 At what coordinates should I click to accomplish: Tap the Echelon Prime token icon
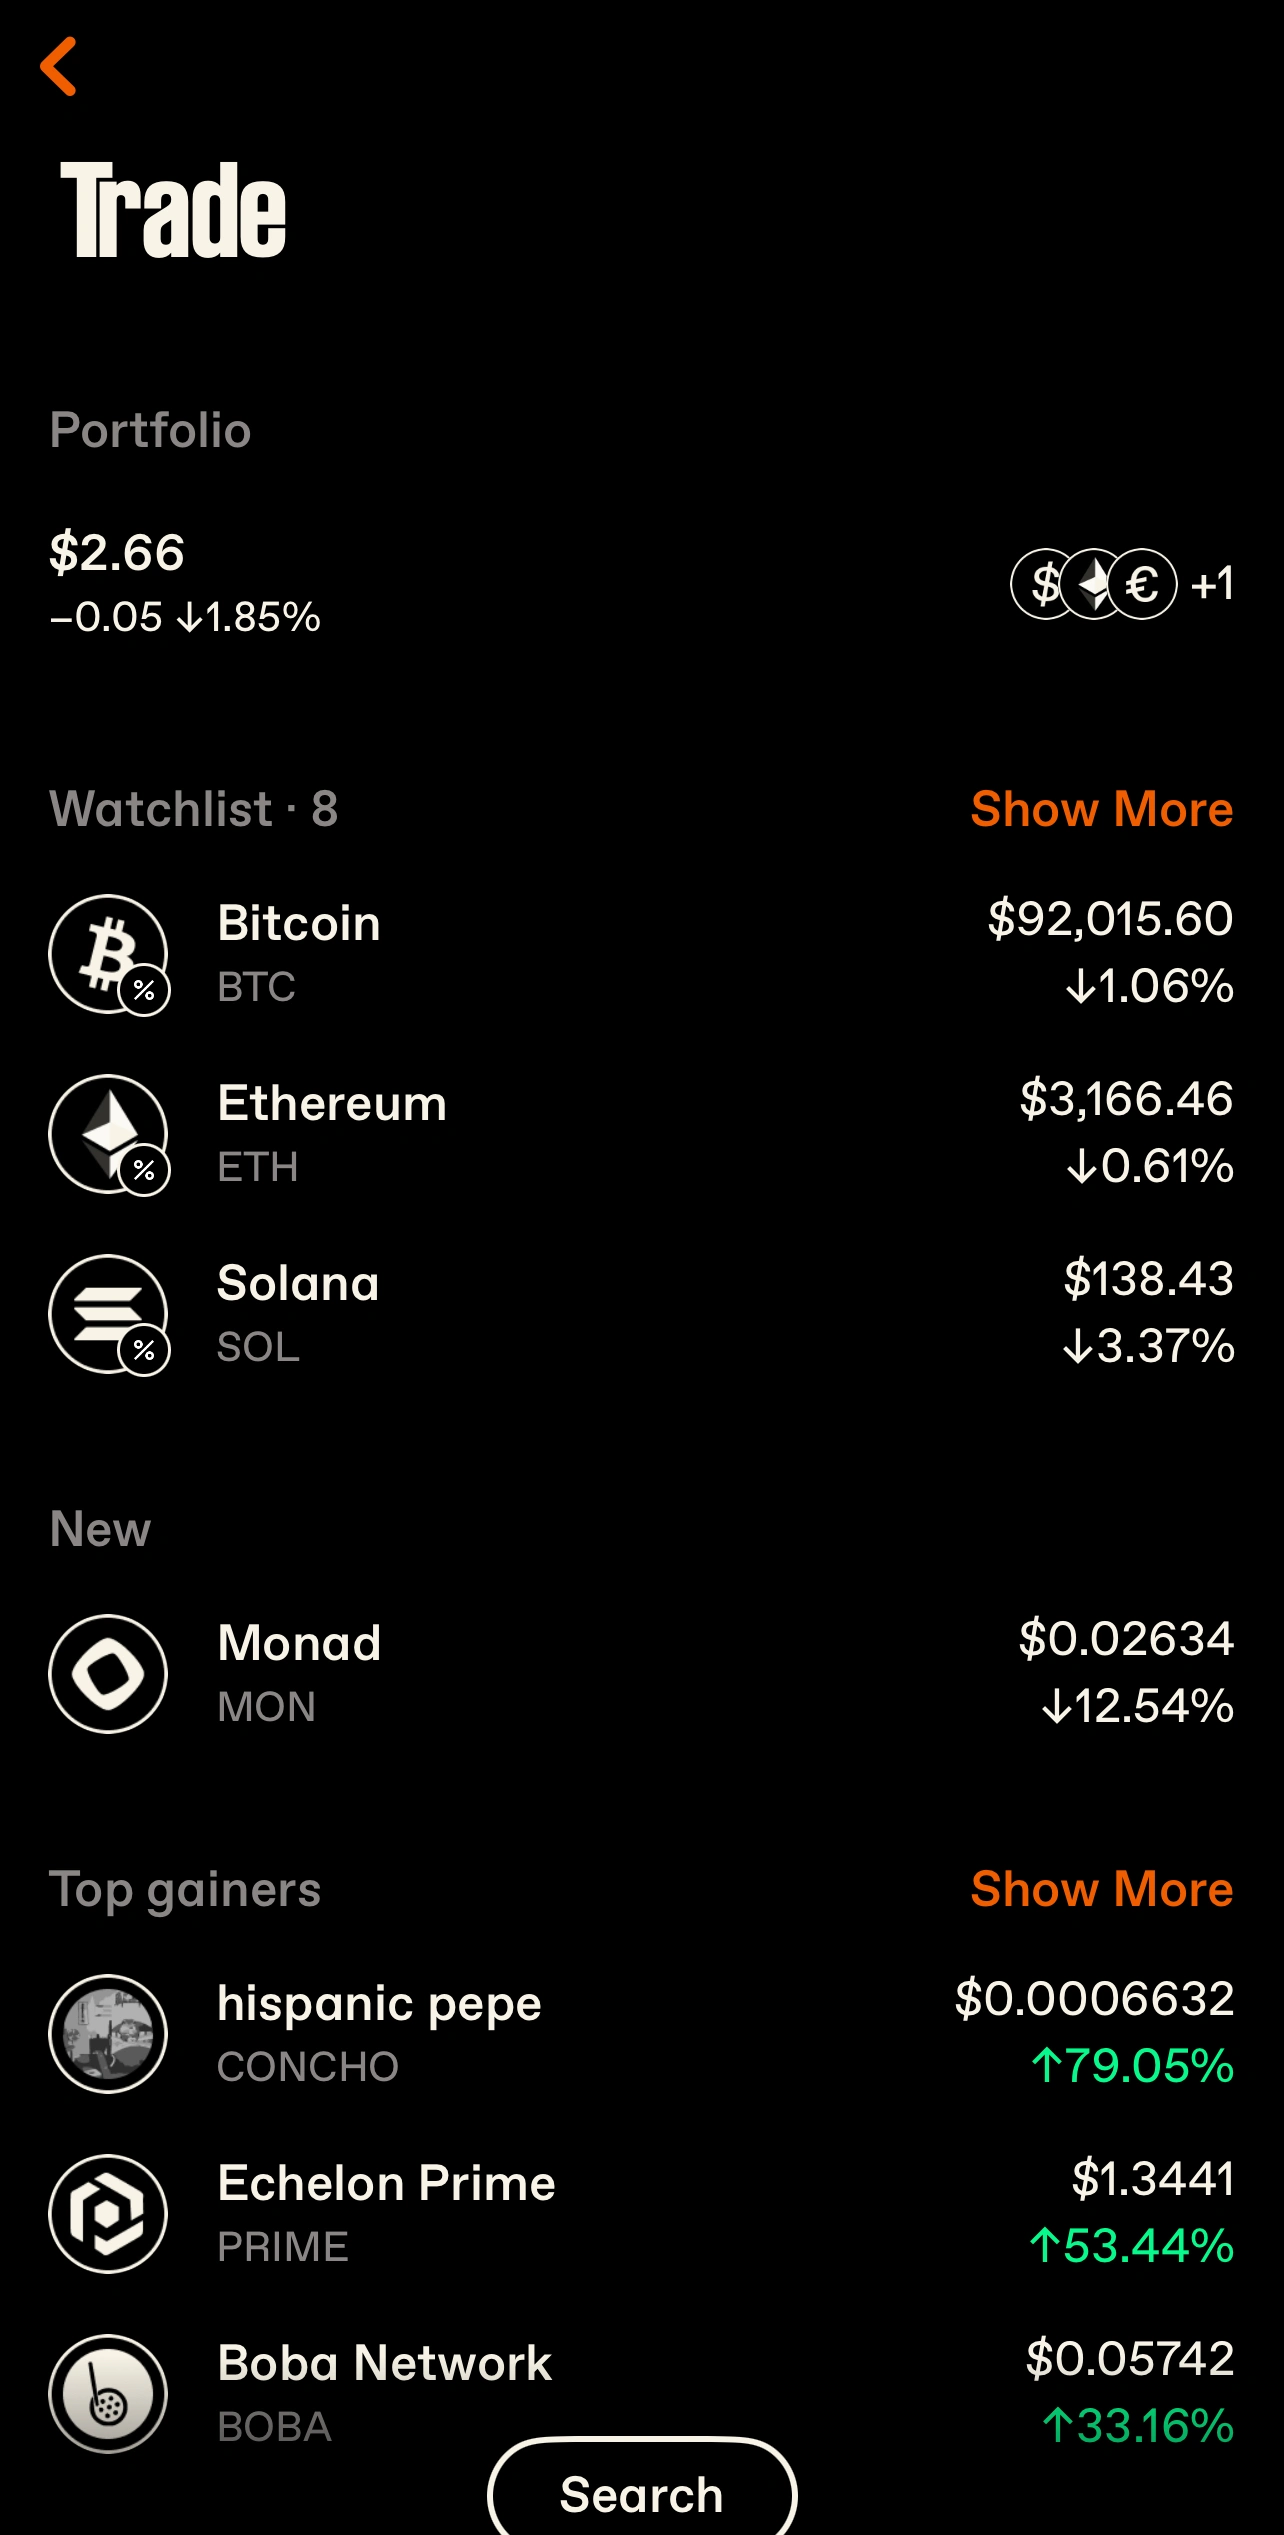pyautogui.click(x=108, y=2213)
